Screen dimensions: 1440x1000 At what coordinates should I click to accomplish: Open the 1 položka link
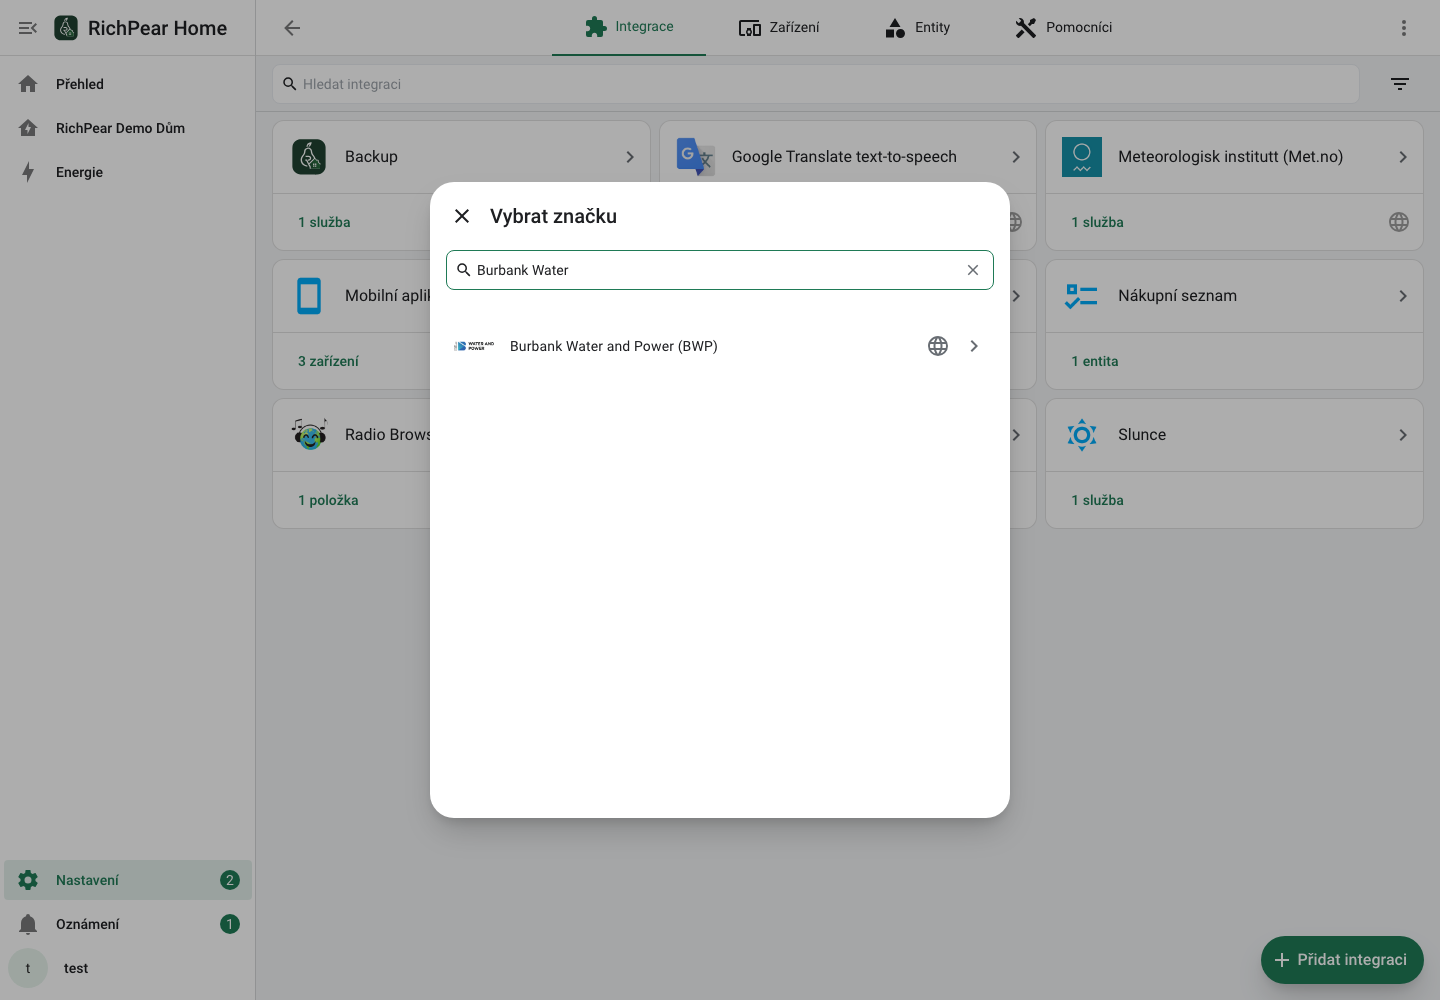328,500
